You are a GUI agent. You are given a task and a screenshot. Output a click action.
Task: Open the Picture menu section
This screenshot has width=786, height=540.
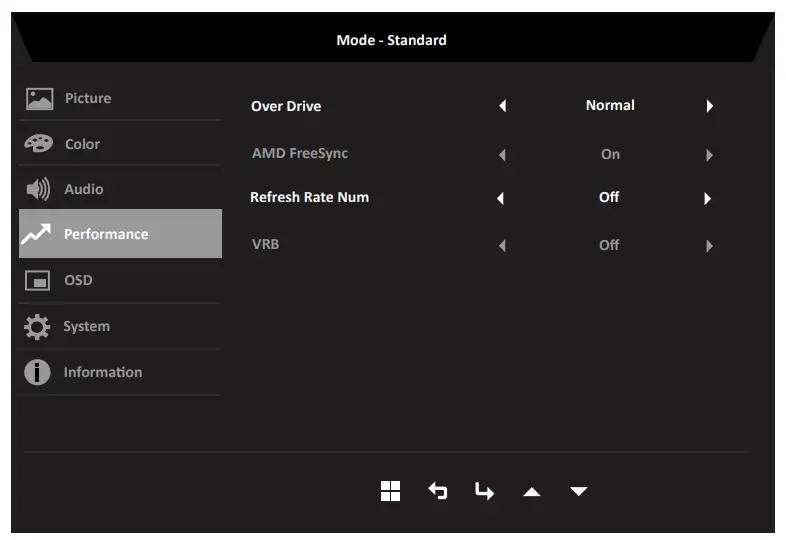(x=120, y=98)
